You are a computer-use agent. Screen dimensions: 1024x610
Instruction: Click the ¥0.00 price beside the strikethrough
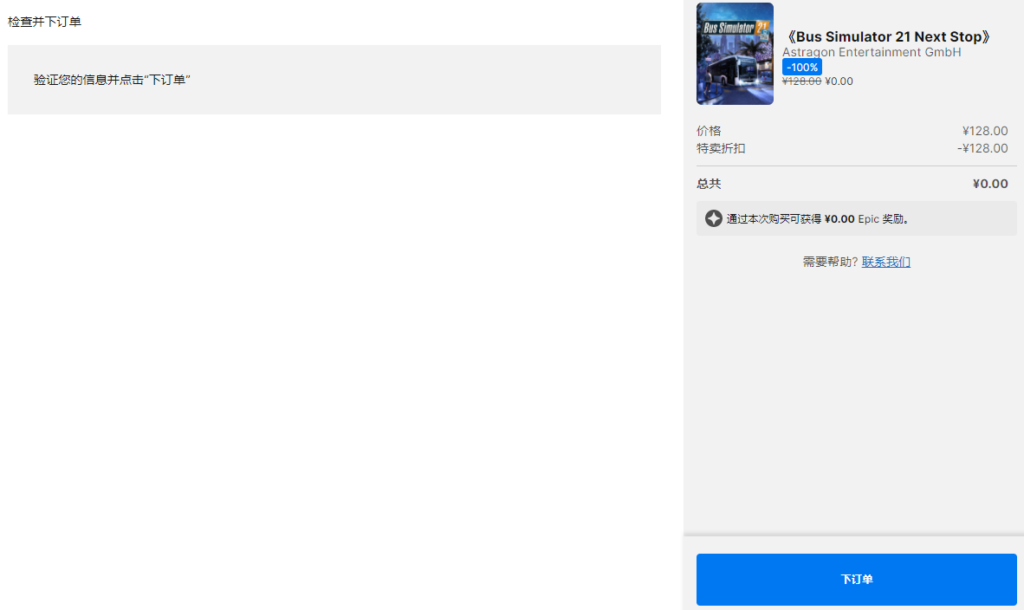tap(839, 81)
